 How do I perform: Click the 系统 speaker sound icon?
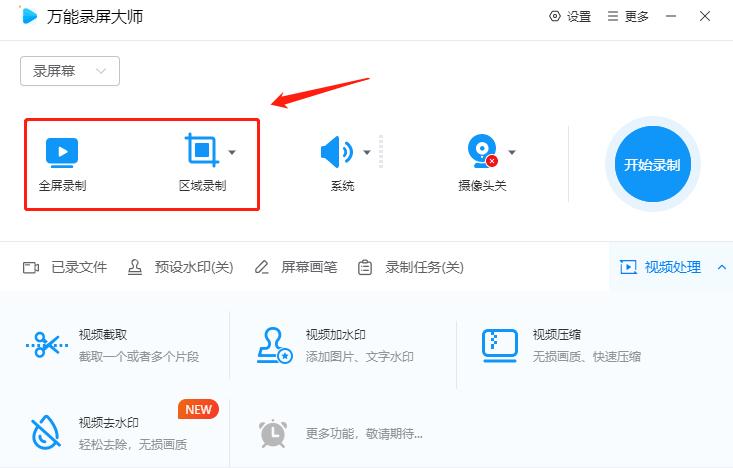point(337,152)
